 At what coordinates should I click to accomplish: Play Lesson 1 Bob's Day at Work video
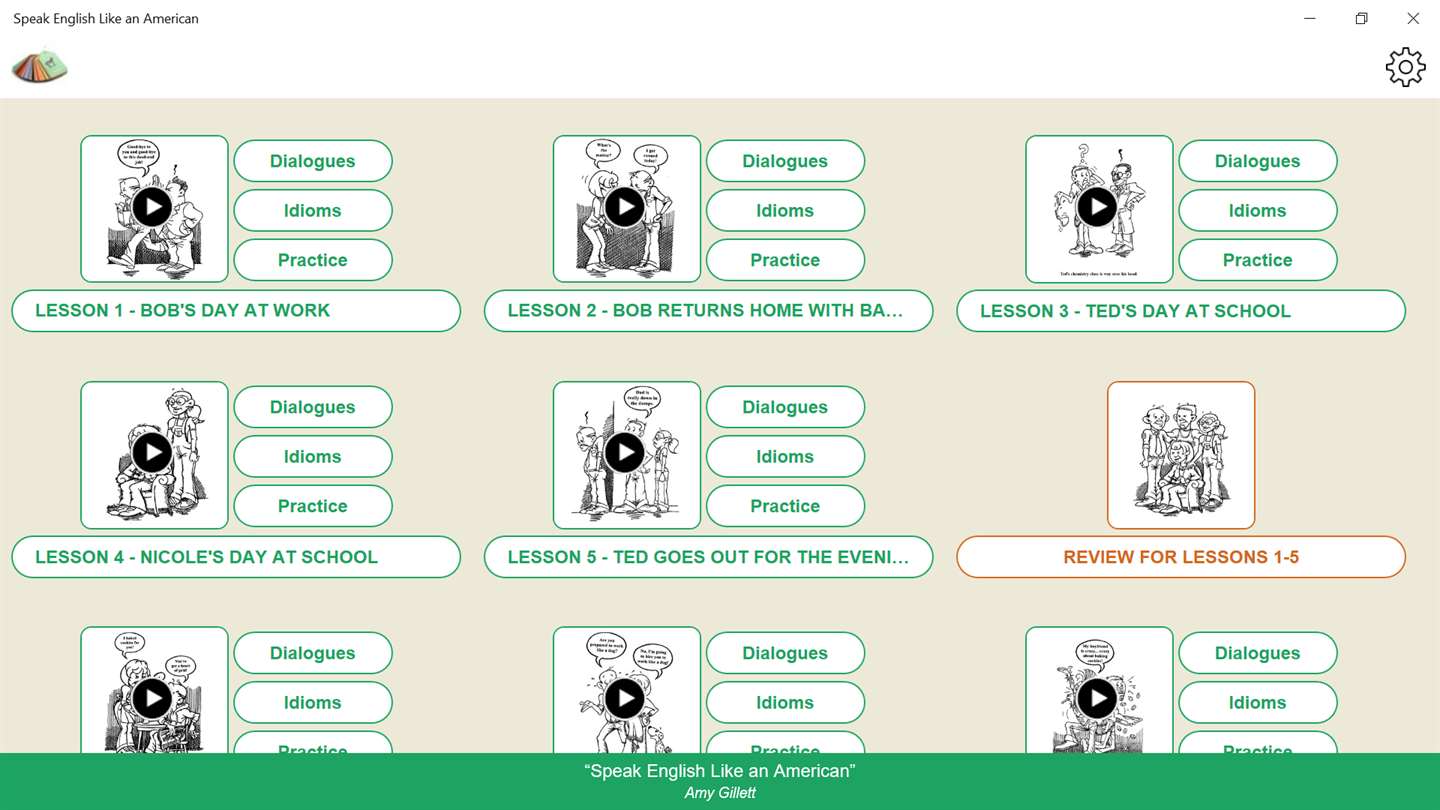[x=152, y=207]
